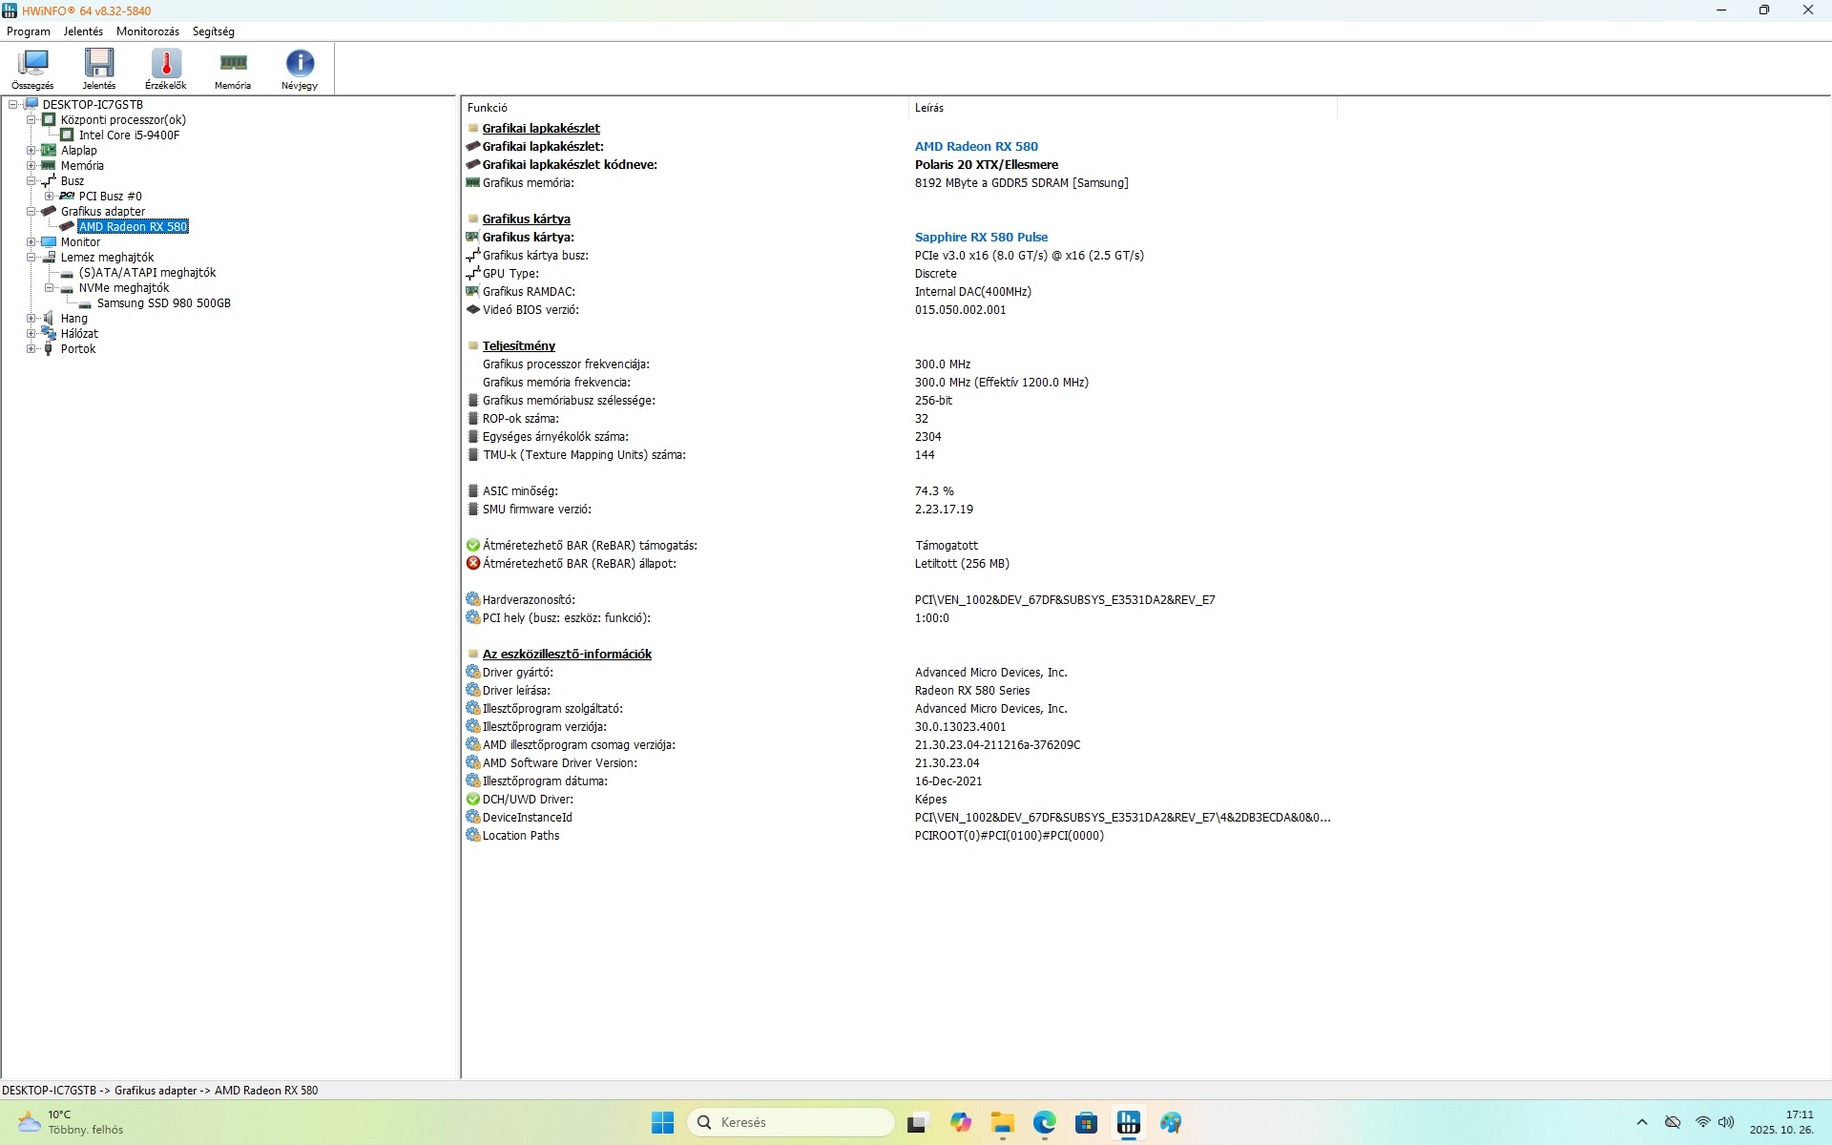1832x1145 pixels.
Task: Open the Segítség menu
Action: click(x=213, y=31)
